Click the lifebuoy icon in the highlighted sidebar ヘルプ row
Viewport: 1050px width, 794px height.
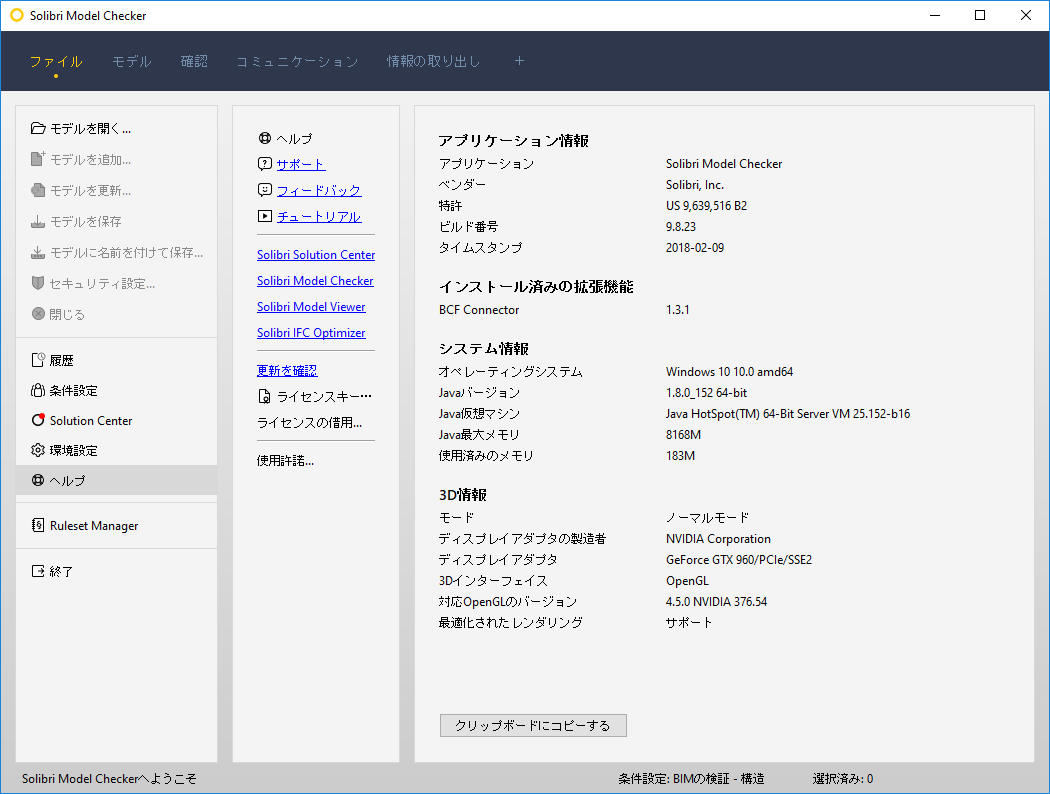pyautogui.click(x=38, y=480)
